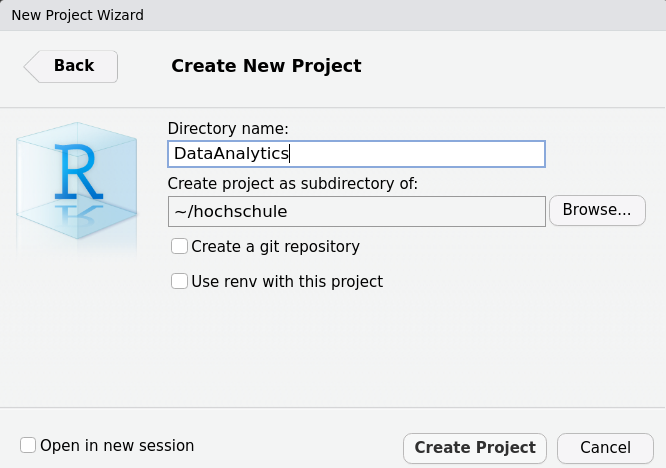Click the New Project Wizard title bar
Screen dimensions: 666x468
click(x=78, y=15)
